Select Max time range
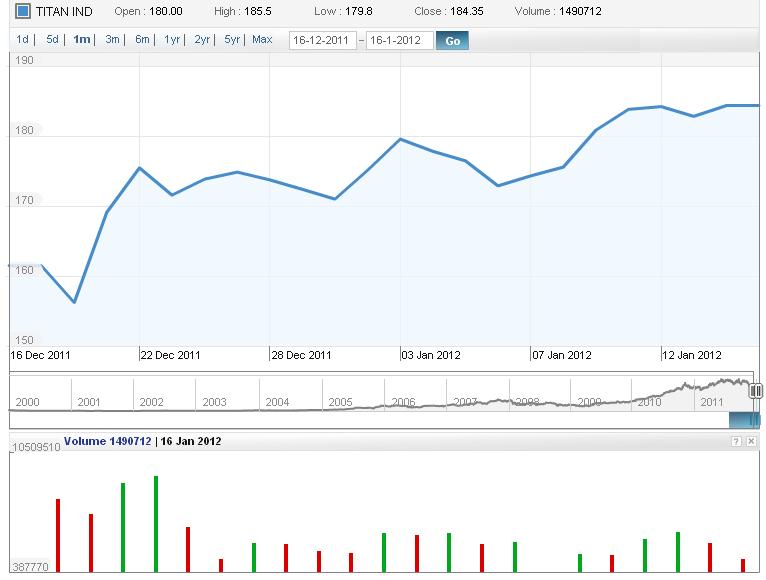This screenshot has height=580, width=766. click(262, 40)
